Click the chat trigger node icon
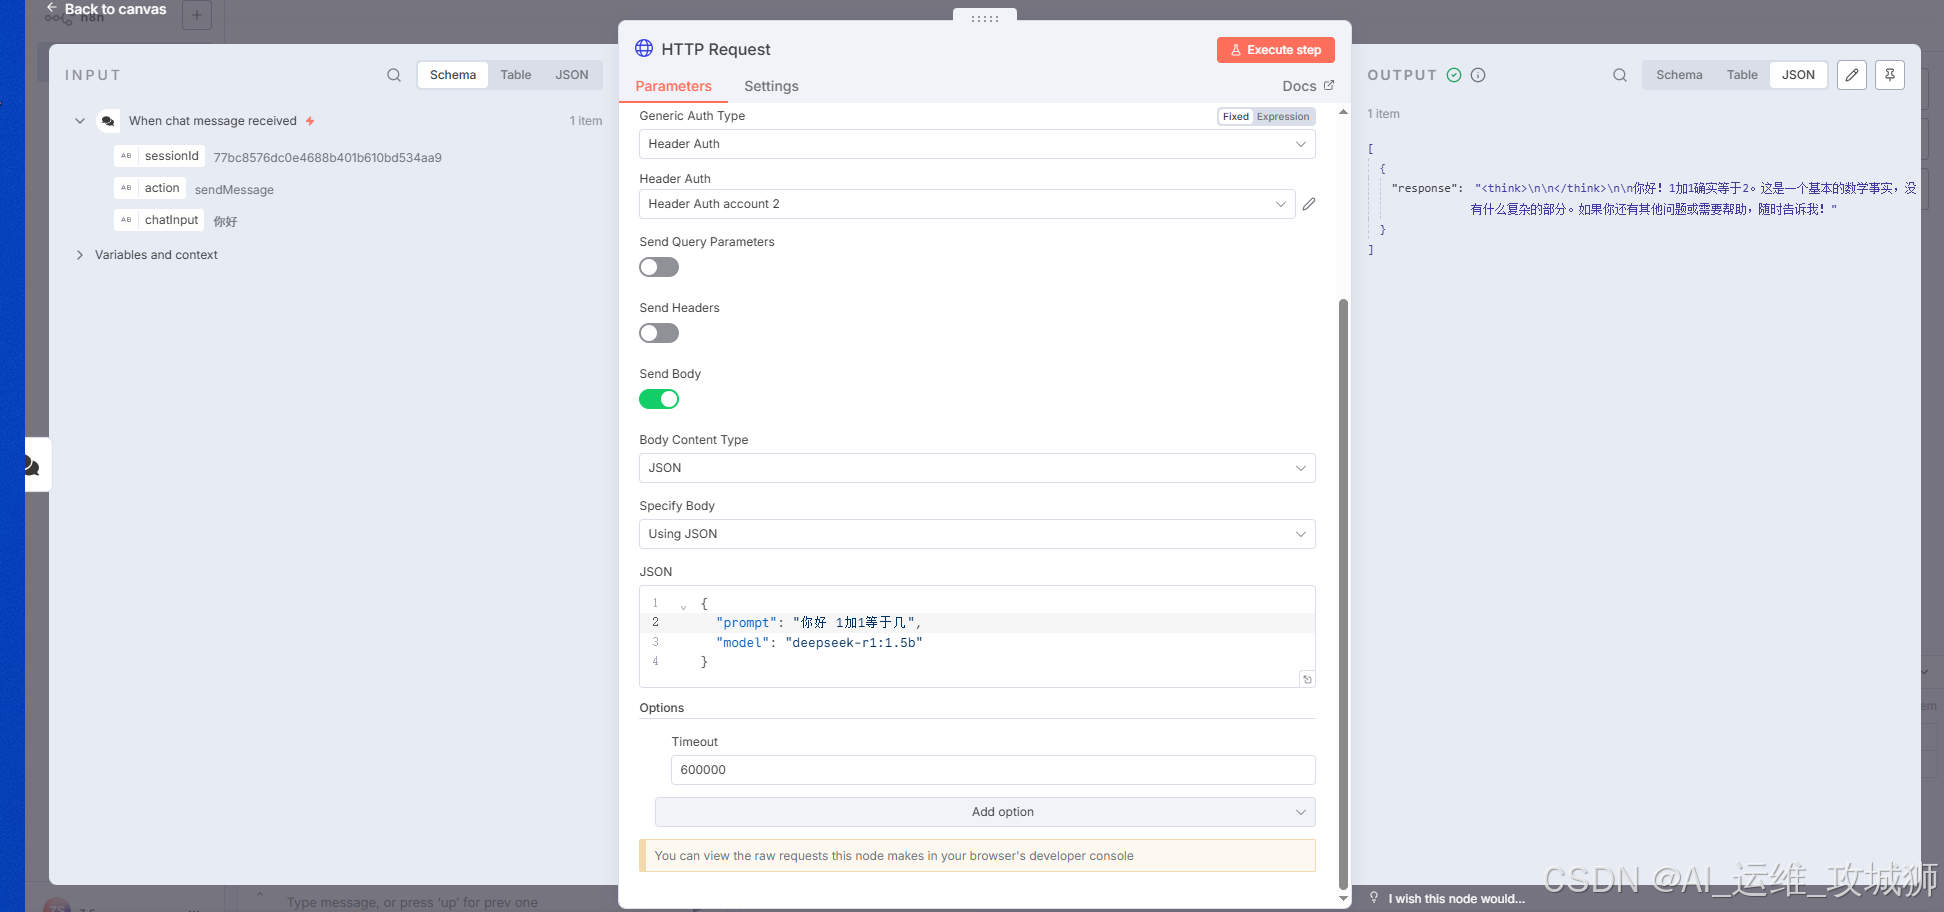This screenshot has width=1944, height=912. coord(108,121)
